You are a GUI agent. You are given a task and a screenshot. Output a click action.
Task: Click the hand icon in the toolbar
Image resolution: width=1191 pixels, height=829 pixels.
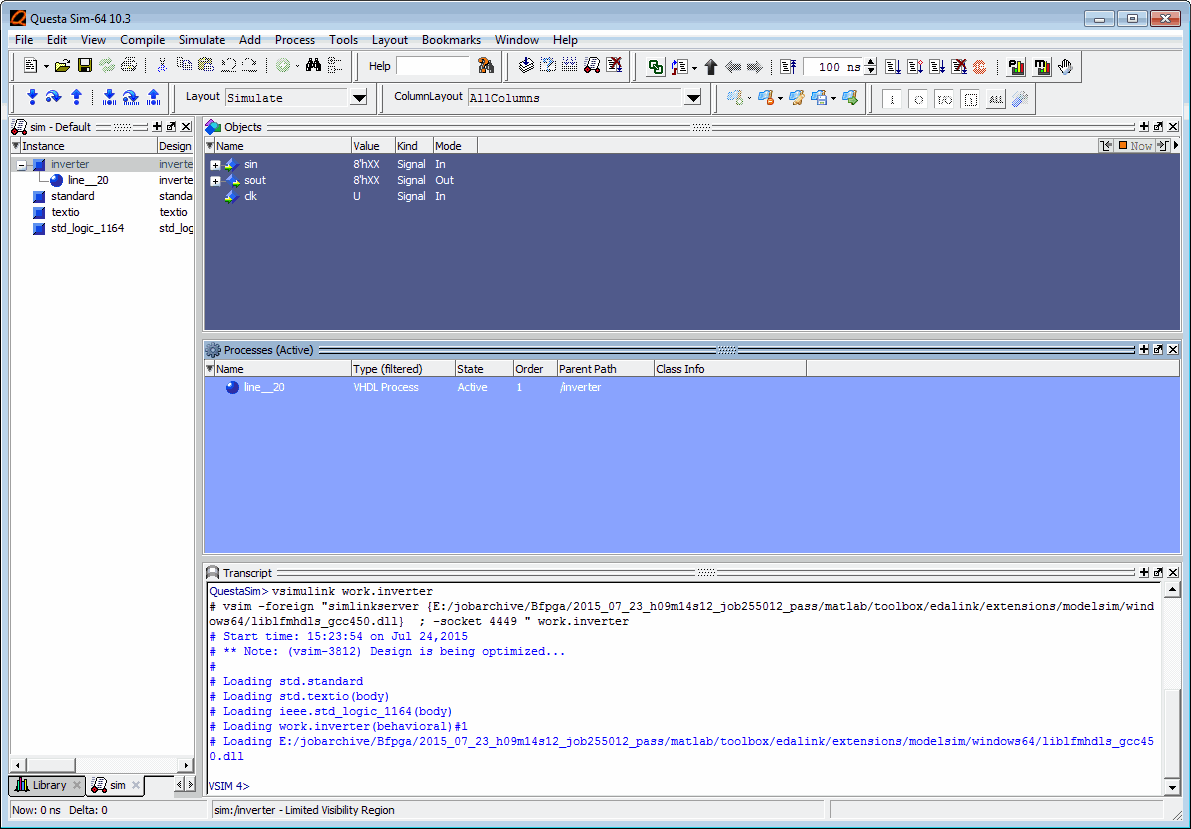click(1065, 67)
